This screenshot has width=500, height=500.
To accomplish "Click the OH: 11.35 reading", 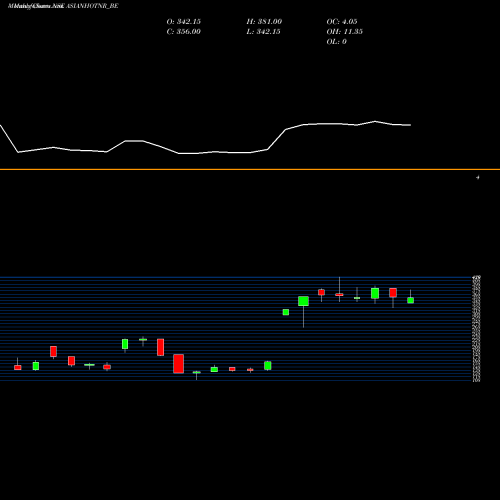I will pos(345,32).
